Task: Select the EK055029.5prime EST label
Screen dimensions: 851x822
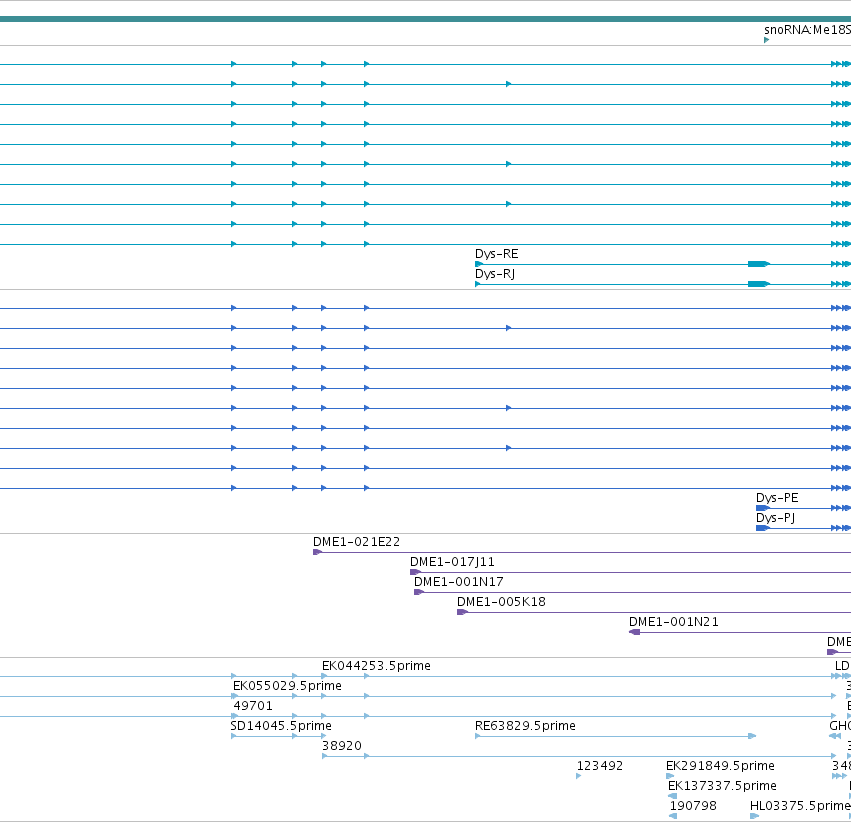Action: (287, 686)
